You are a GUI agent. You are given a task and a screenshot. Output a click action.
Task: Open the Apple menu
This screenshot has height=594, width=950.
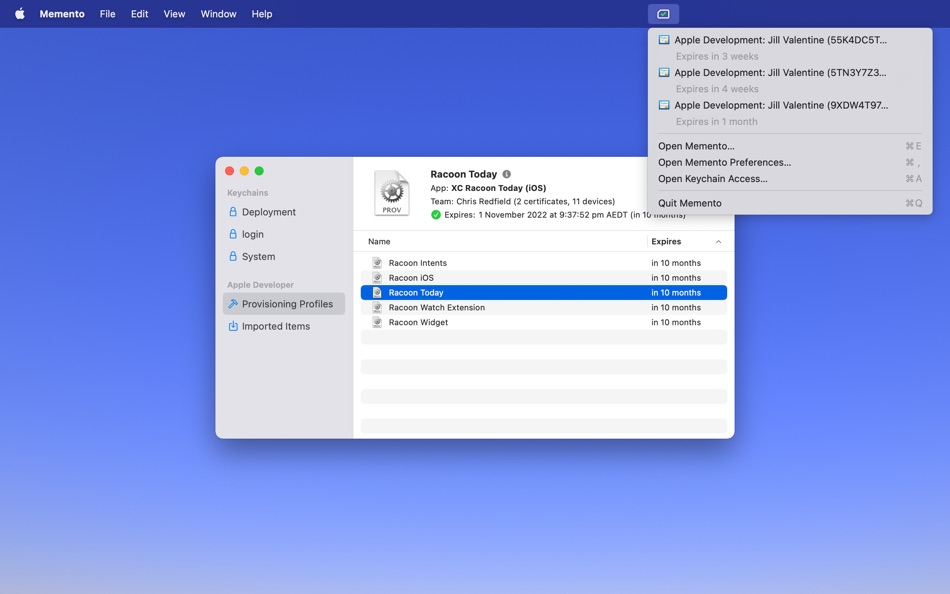click(x=20, y=13)
